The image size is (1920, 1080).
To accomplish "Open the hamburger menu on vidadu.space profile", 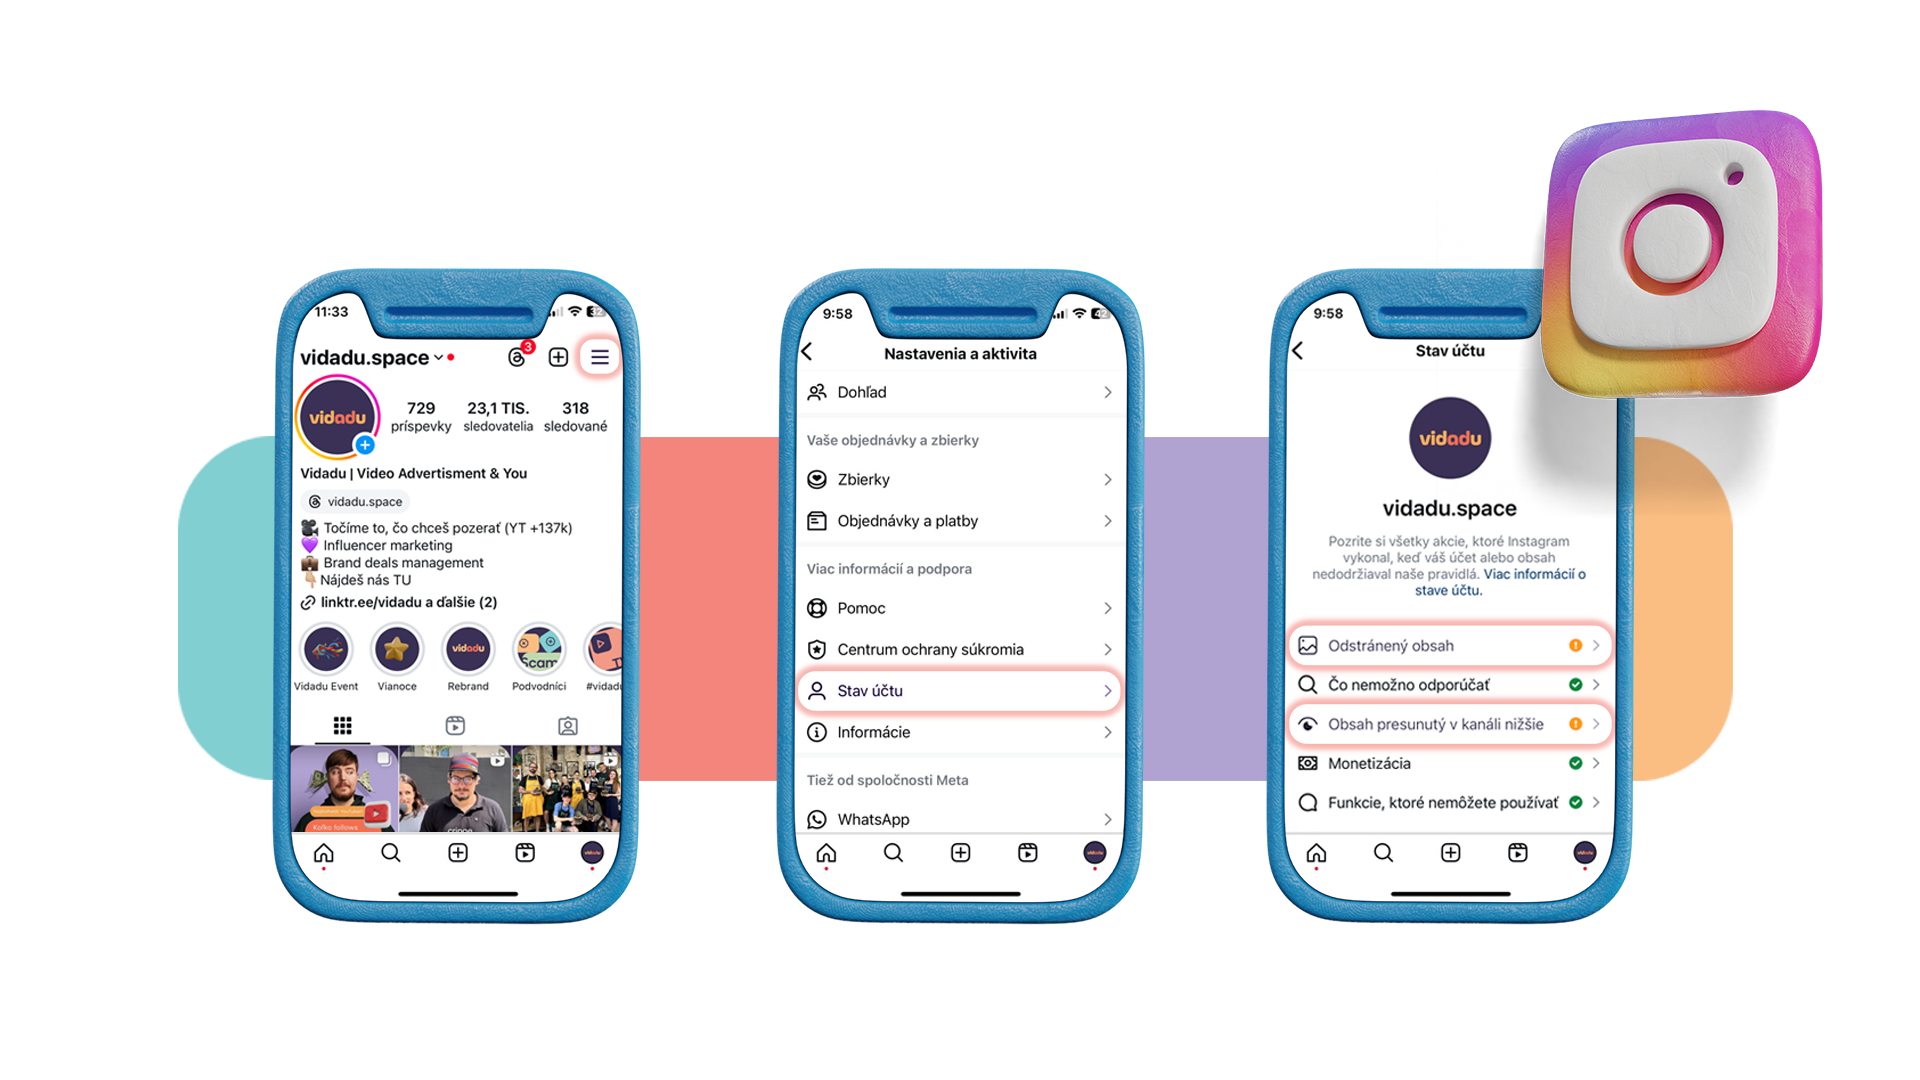I will pos(599,356).
